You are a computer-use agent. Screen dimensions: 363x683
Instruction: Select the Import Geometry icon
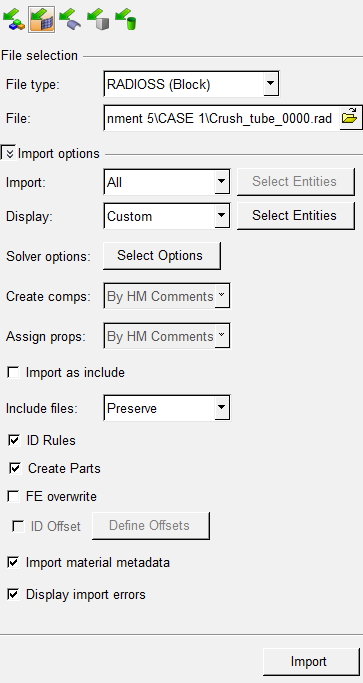coord(70,20)
